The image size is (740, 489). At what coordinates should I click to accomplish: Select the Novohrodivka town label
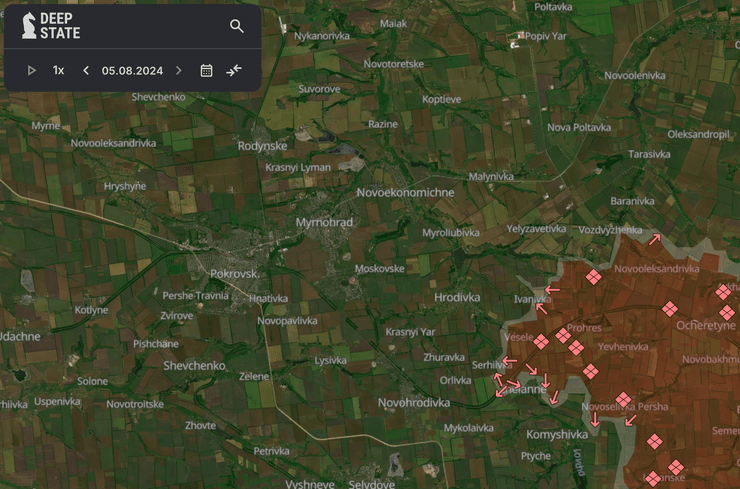[414, 402]
